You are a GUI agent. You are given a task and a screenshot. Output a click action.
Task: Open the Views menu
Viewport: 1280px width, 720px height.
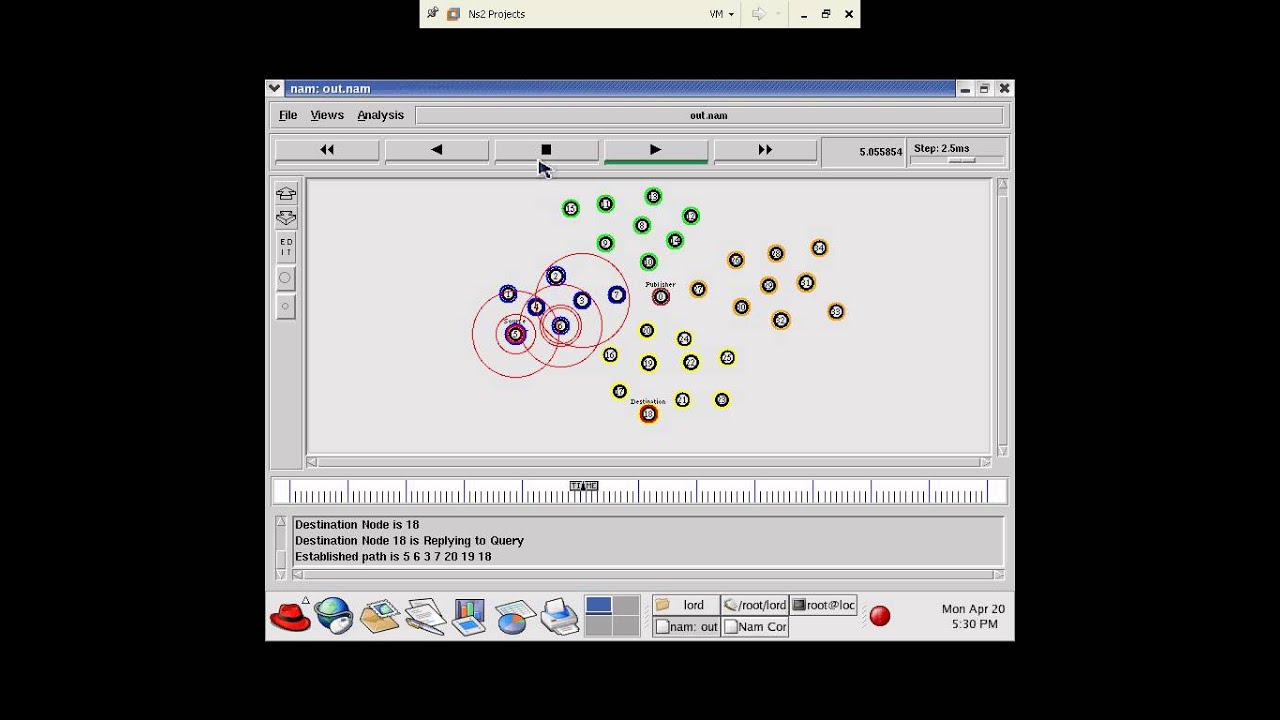point(327,115)
